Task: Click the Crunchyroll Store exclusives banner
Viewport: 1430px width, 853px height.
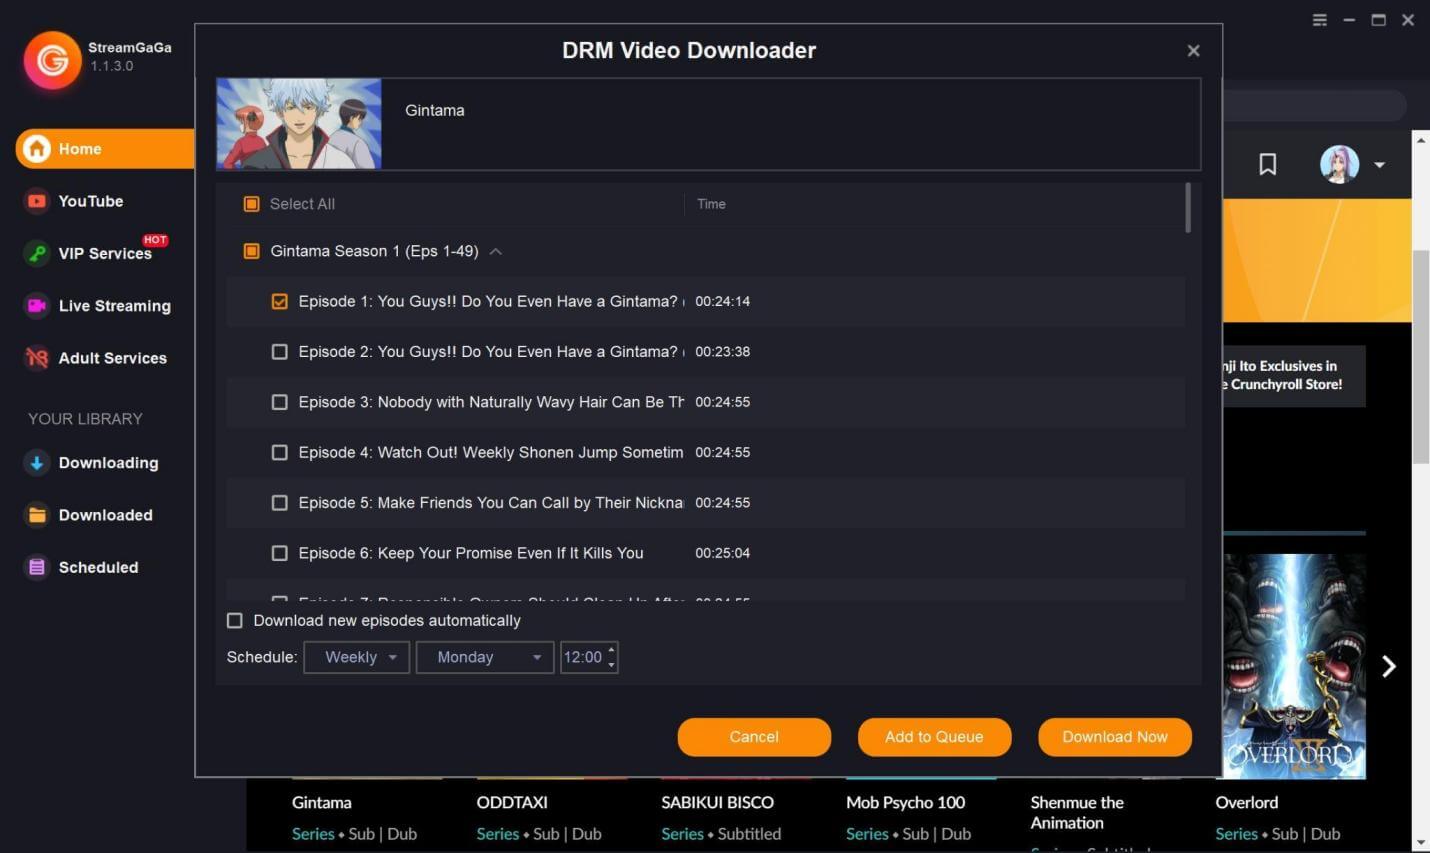Action: click(x=1293, y=375)
